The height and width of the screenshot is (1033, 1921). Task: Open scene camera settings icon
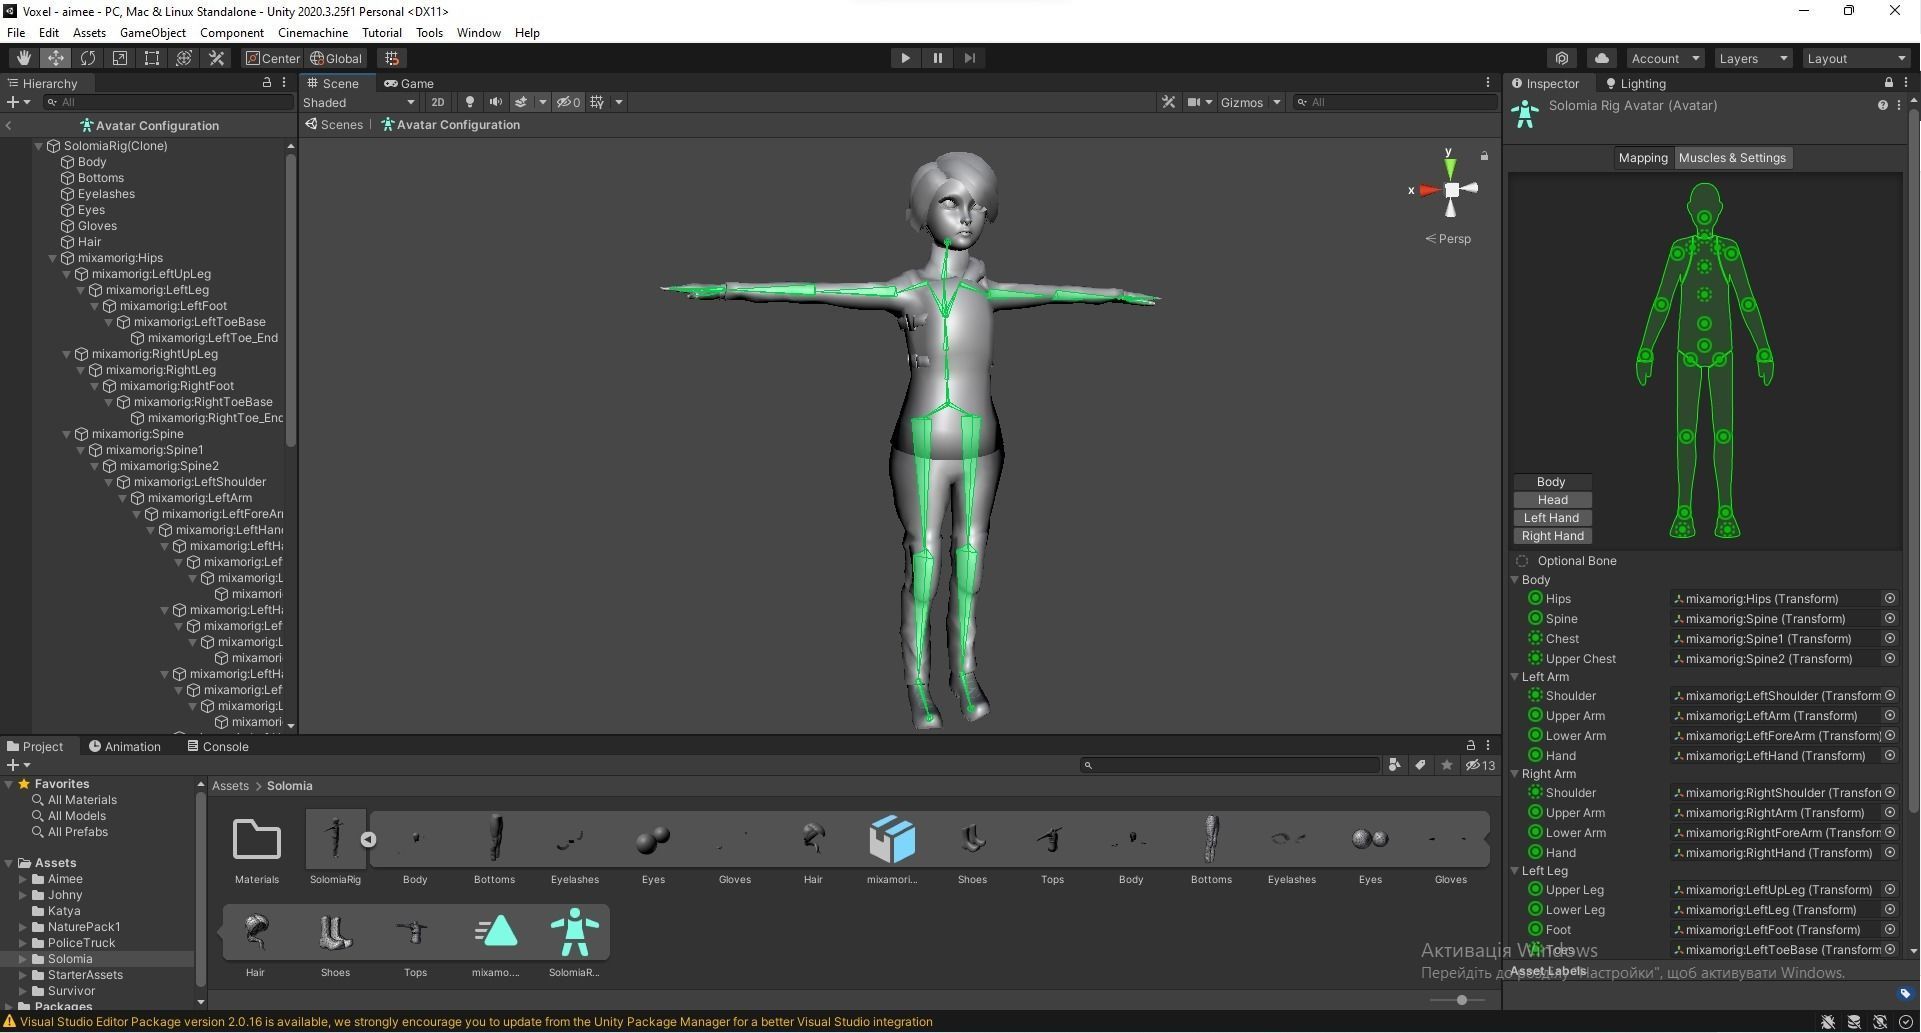(x=1193, y=102)
